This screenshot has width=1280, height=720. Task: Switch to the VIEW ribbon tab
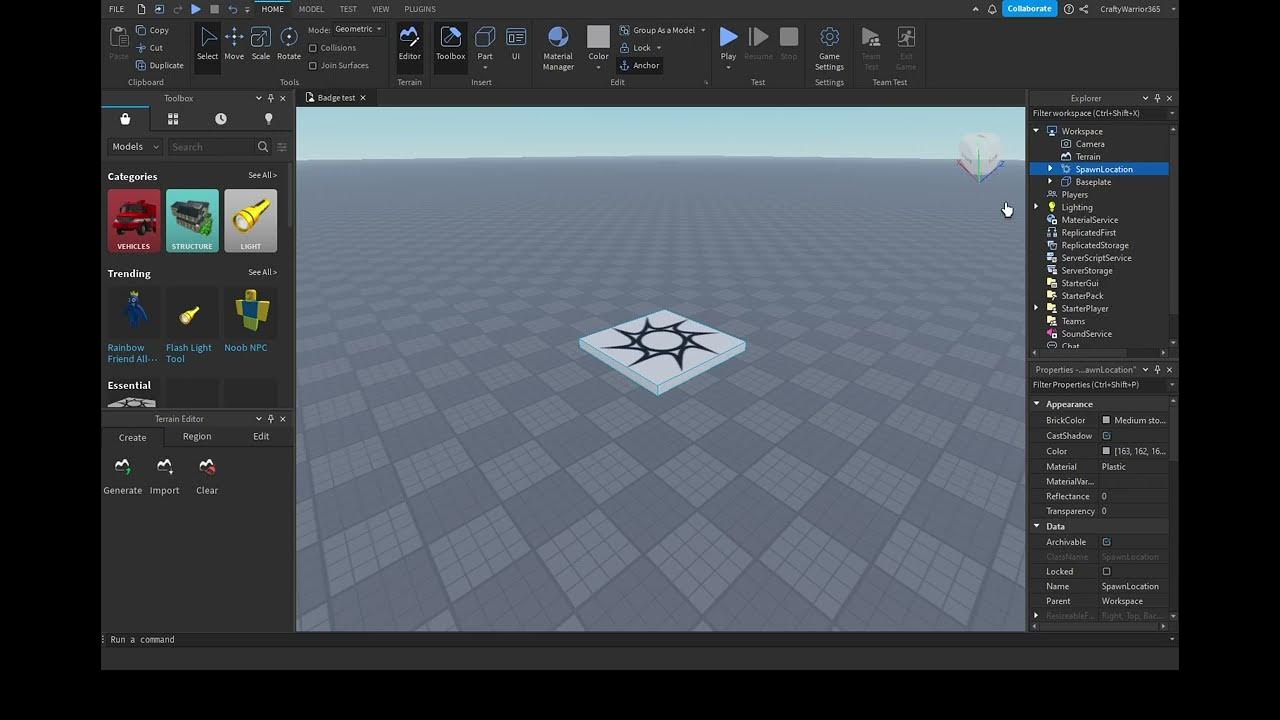pos(381,9)
